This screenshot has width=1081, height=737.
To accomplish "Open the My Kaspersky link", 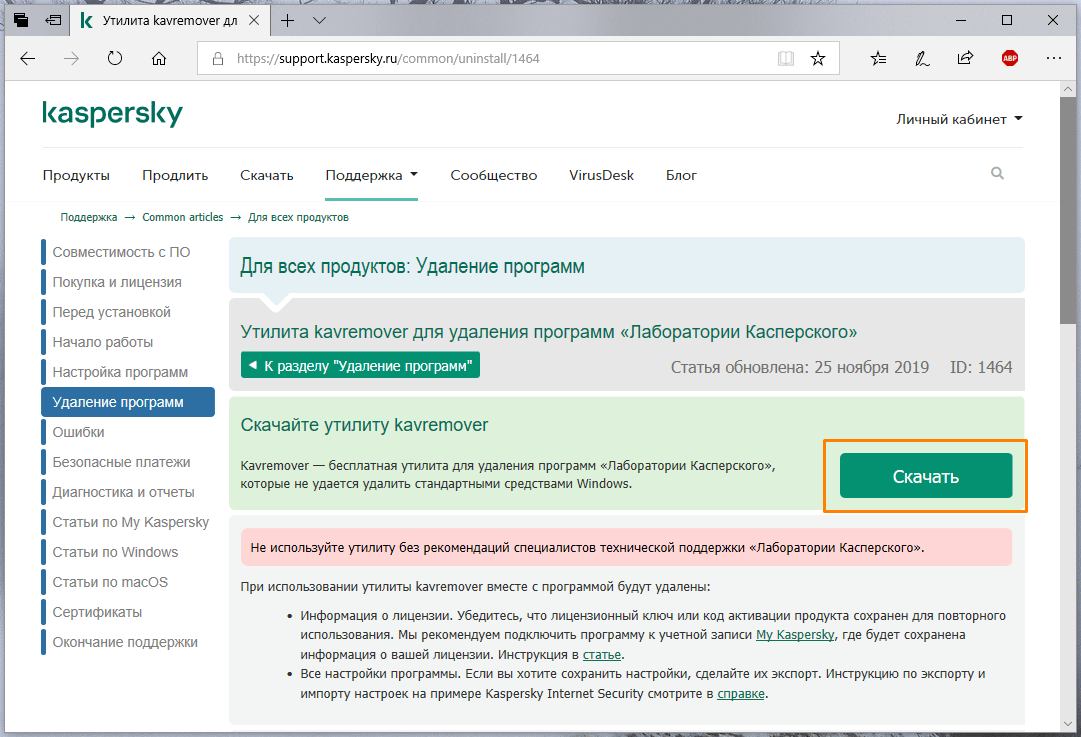I will 795,634.
